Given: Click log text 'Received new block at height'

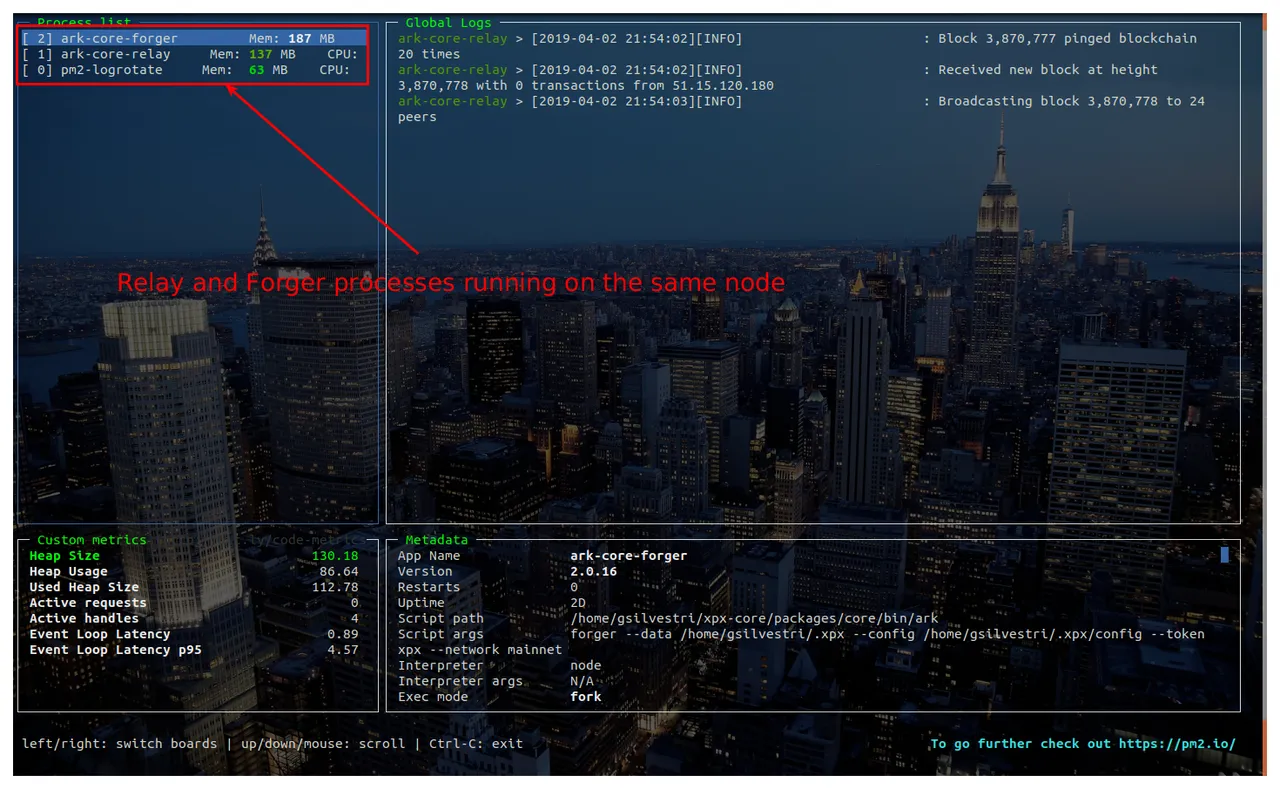Looking at the screenshot, I should [1047, 70].
